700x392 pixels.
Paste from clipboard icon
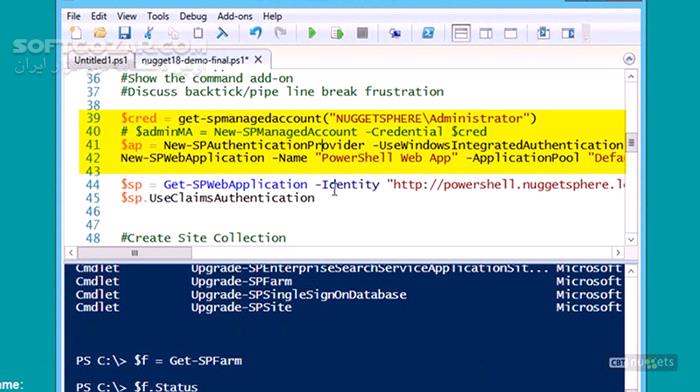198,33
